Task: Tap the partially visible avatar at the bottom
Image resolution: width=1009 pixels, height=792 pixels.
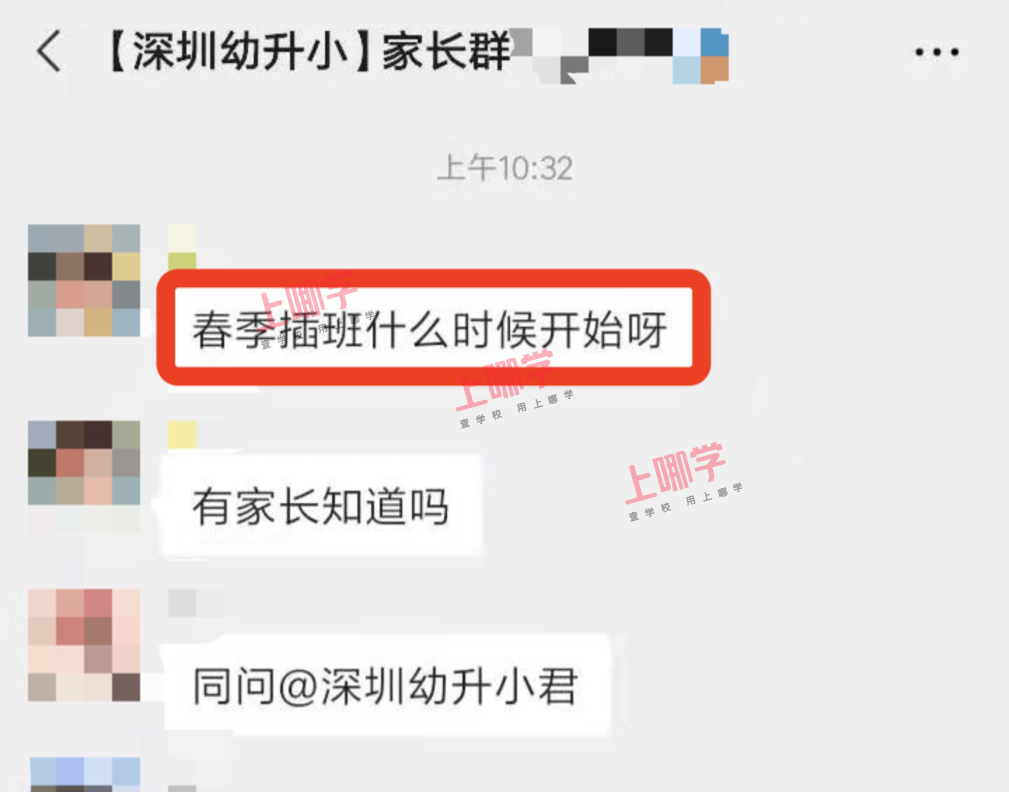Action: pos(85,775)
